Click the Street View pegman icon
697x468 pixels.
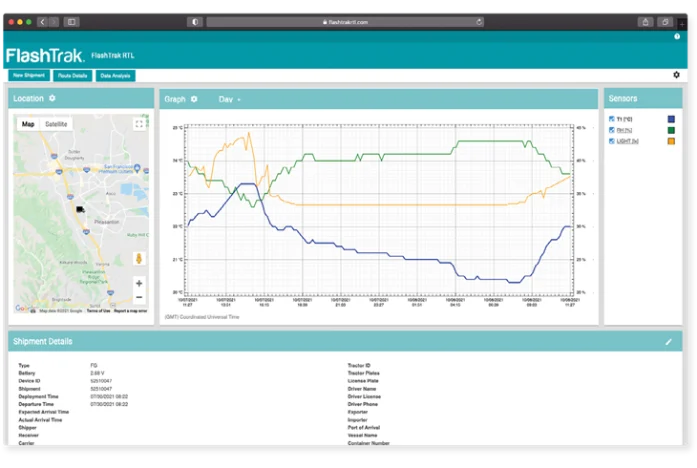139,258
